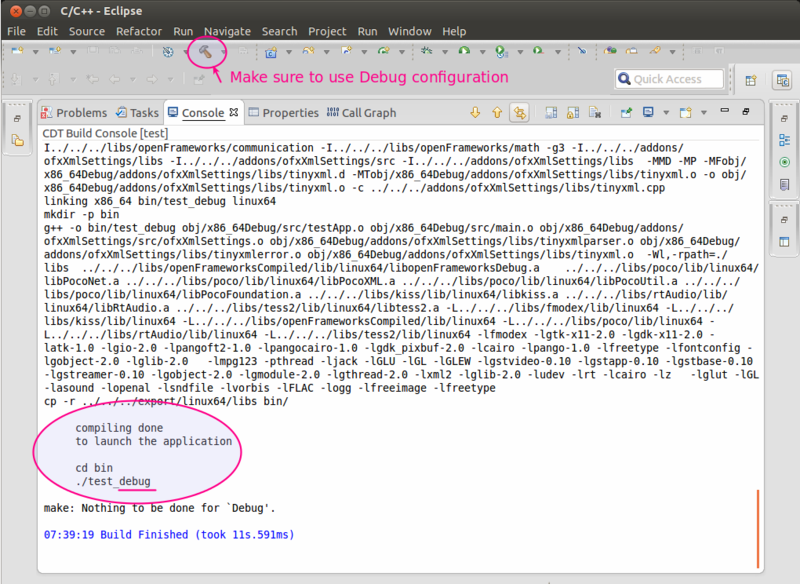Click the Quick Access search field
This screenshot has width=800, height=584.
click(669, 79)
